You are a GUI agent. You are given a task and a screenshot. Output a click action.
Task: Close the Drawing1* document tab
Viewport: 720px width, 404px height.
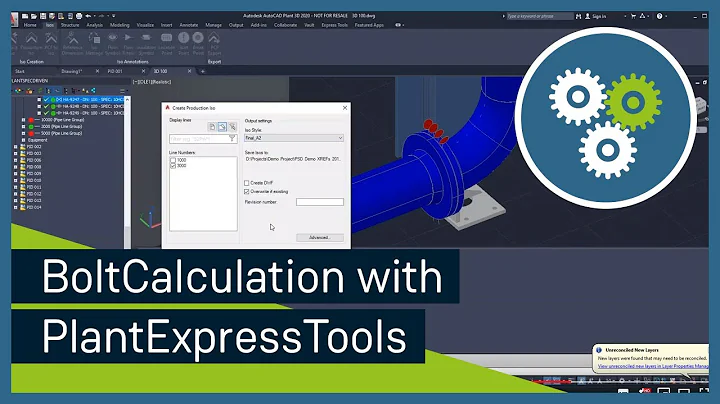click(97, 71)
